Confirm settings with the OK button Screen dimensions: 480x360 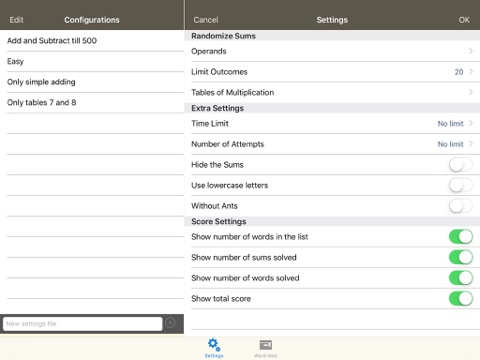pos(464,20)
